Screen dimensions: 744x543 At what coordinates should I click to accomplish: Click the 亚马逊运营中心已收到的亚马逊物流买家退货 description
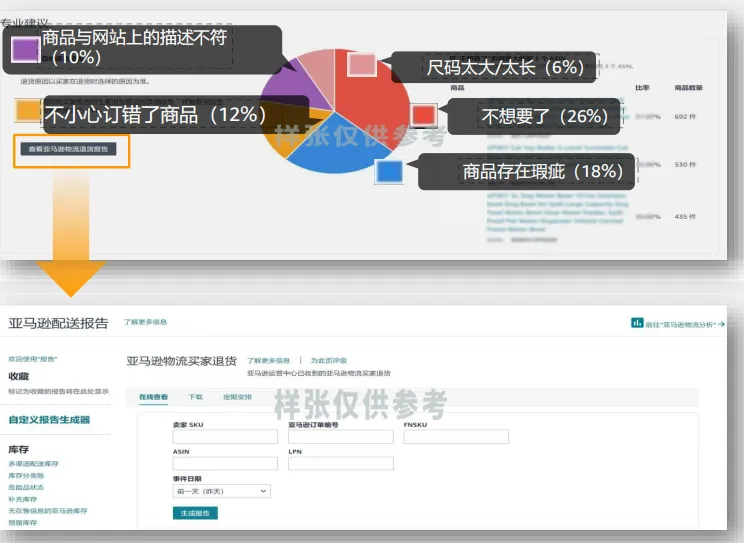(319, 374)
